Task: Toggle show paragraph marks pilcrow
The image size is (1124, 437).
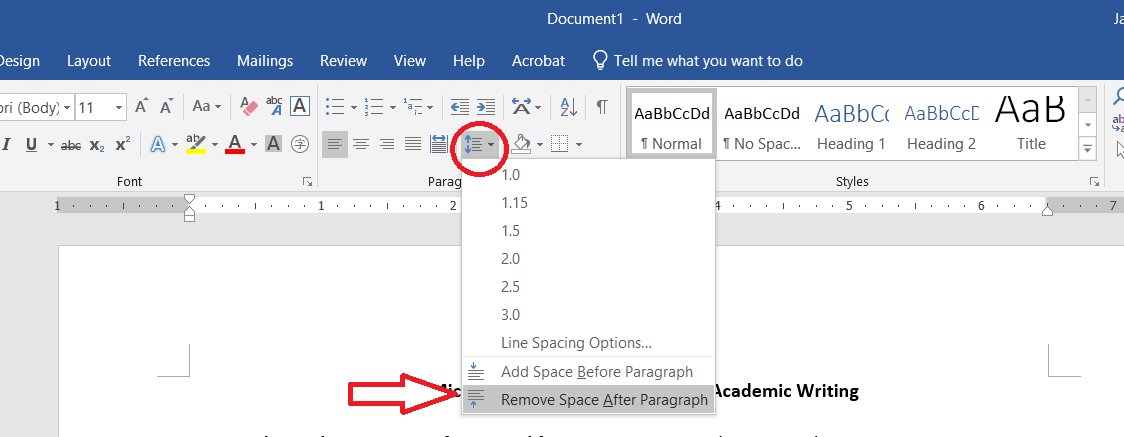Action: pyautogui.click(x=602, y=107)
